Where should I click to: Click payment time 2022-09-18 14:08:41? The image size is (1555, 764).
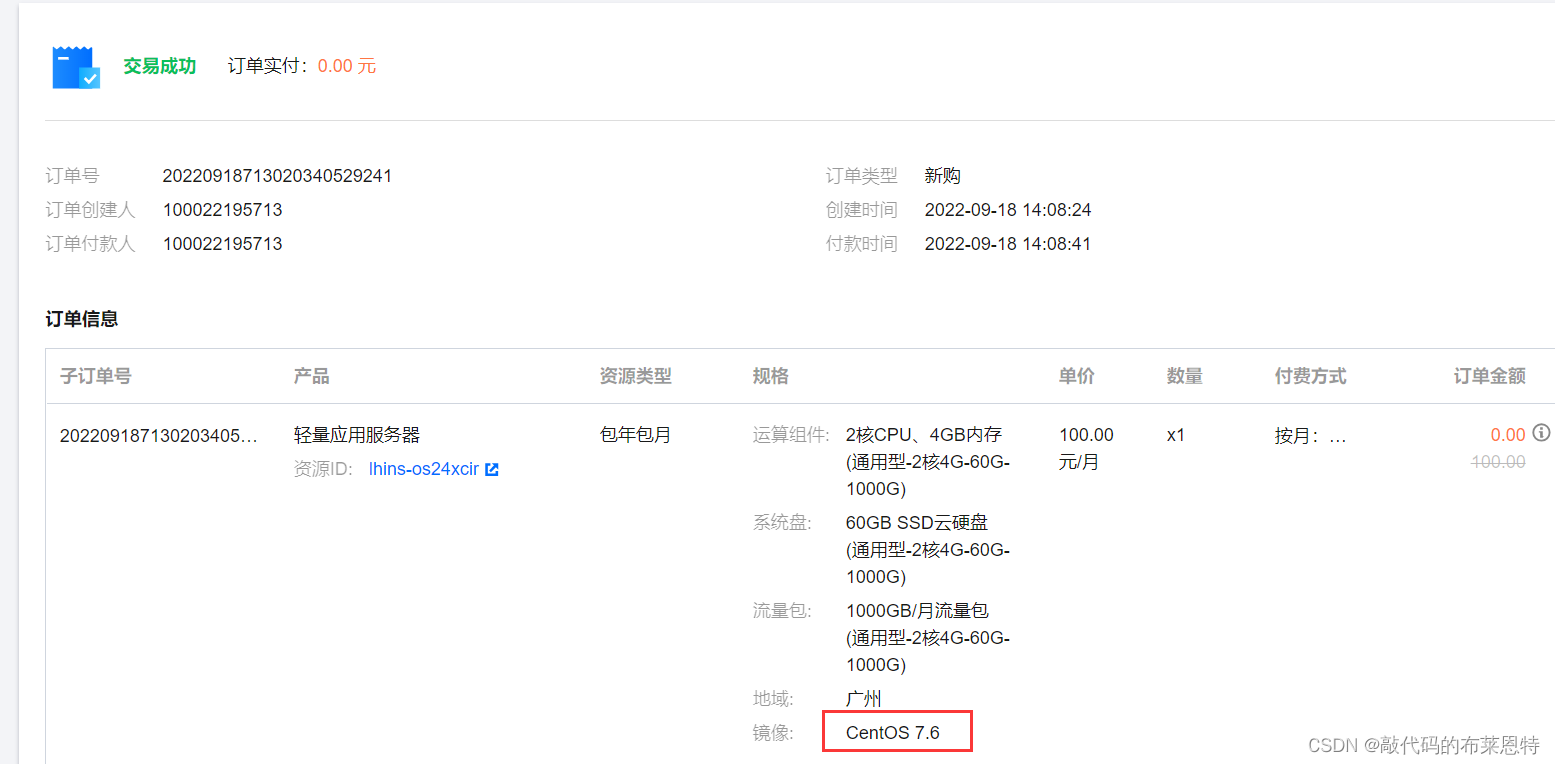click(x=1008, y=244)
